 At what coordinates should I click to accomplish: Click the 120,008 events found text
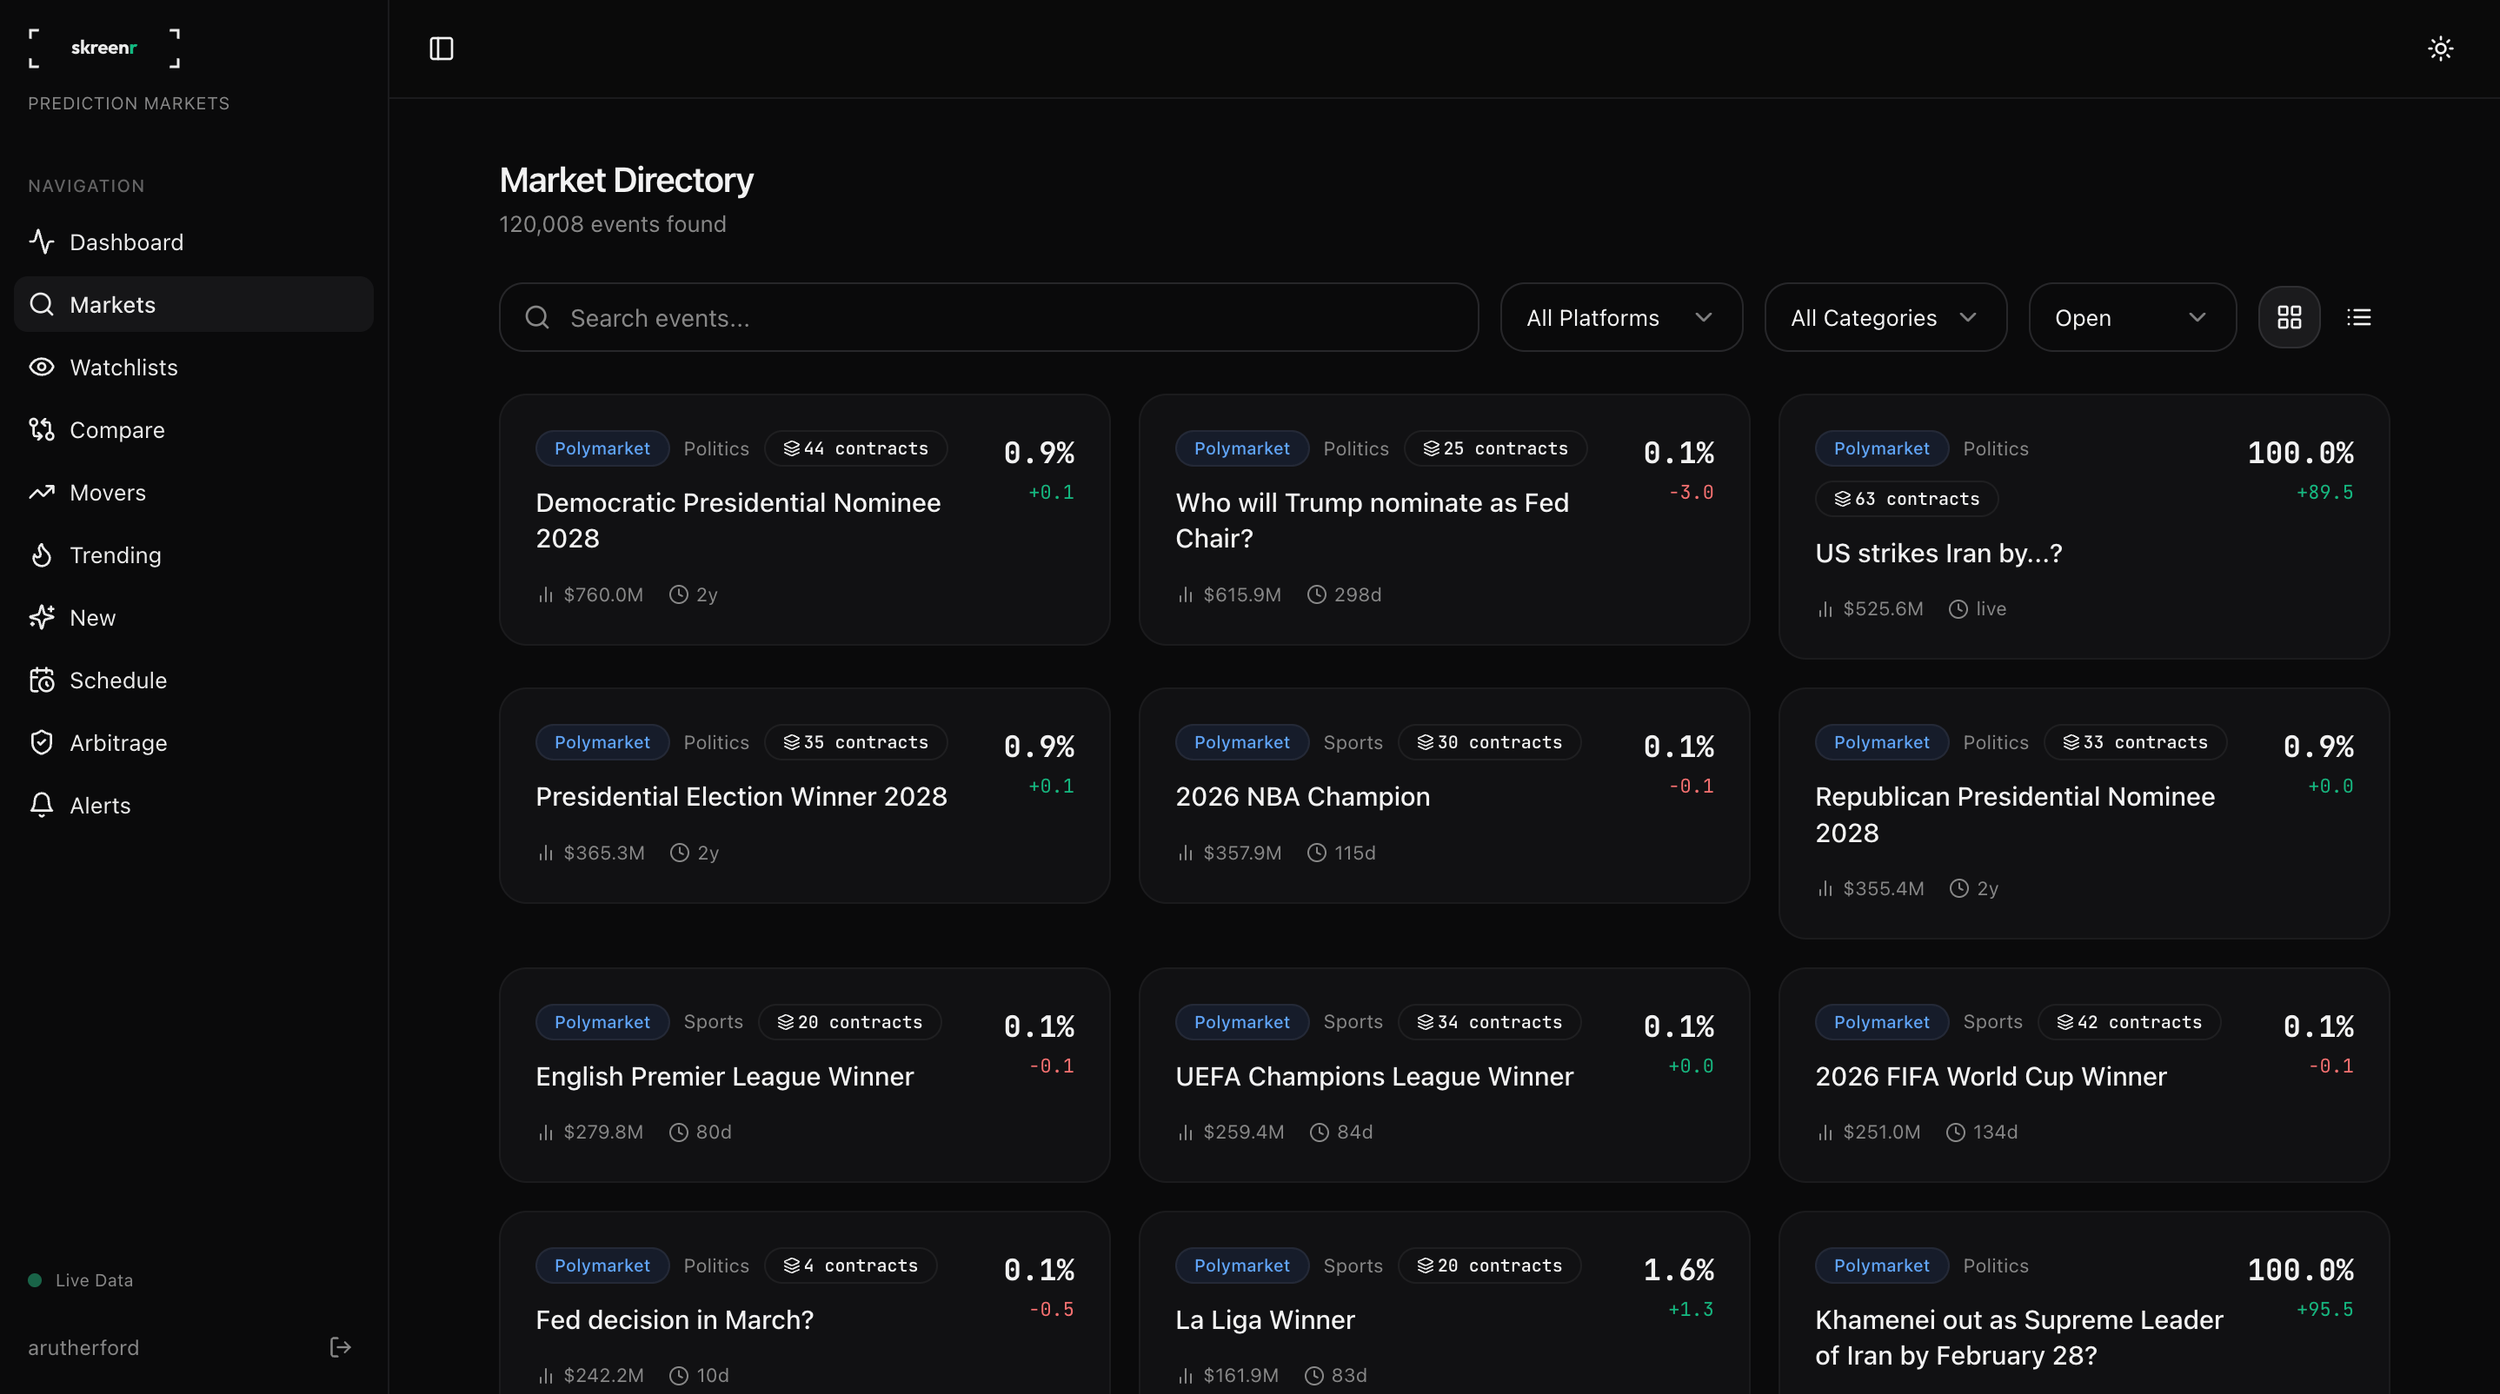[612, 224]
